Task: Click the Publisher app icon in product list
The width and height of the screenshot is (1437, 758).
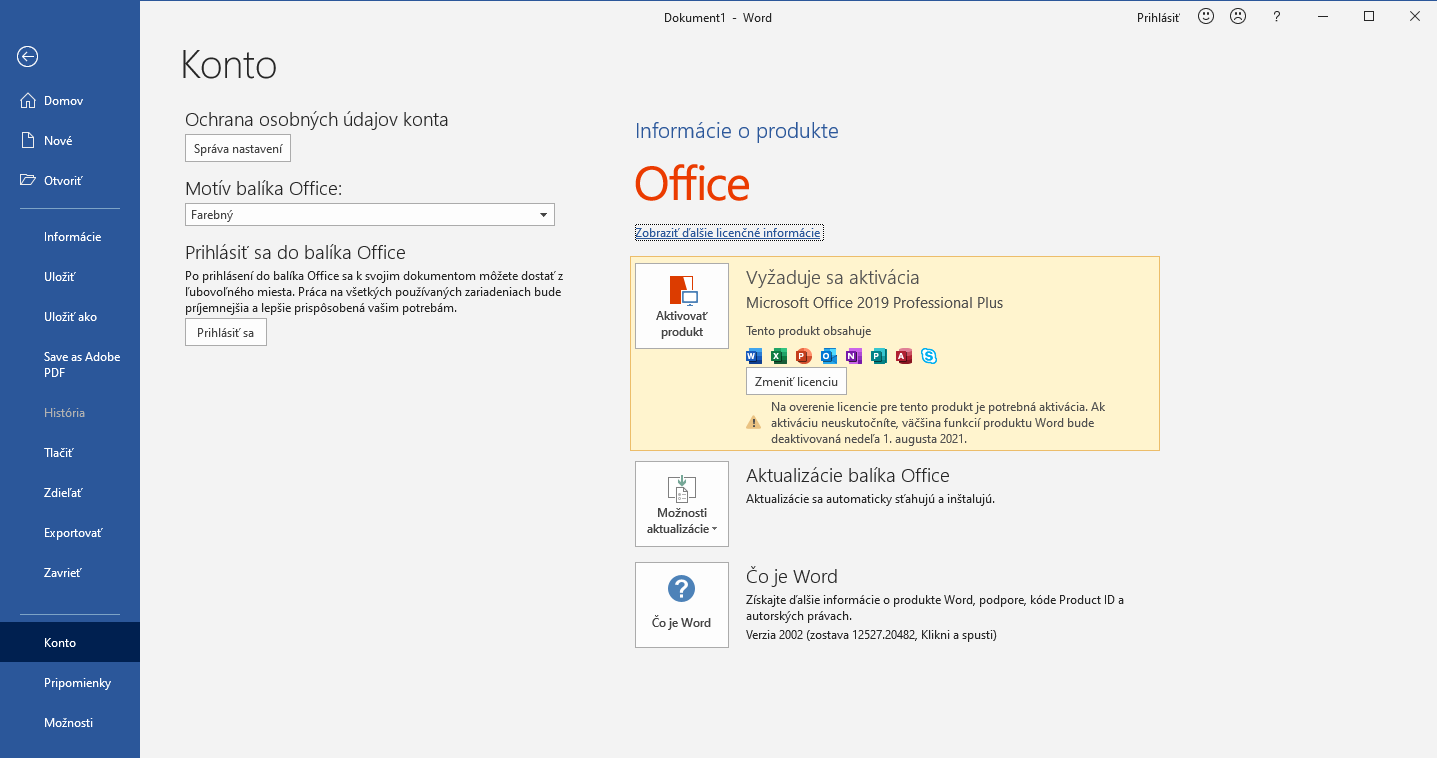Action: pyautogui.click(x=879, y=356)
